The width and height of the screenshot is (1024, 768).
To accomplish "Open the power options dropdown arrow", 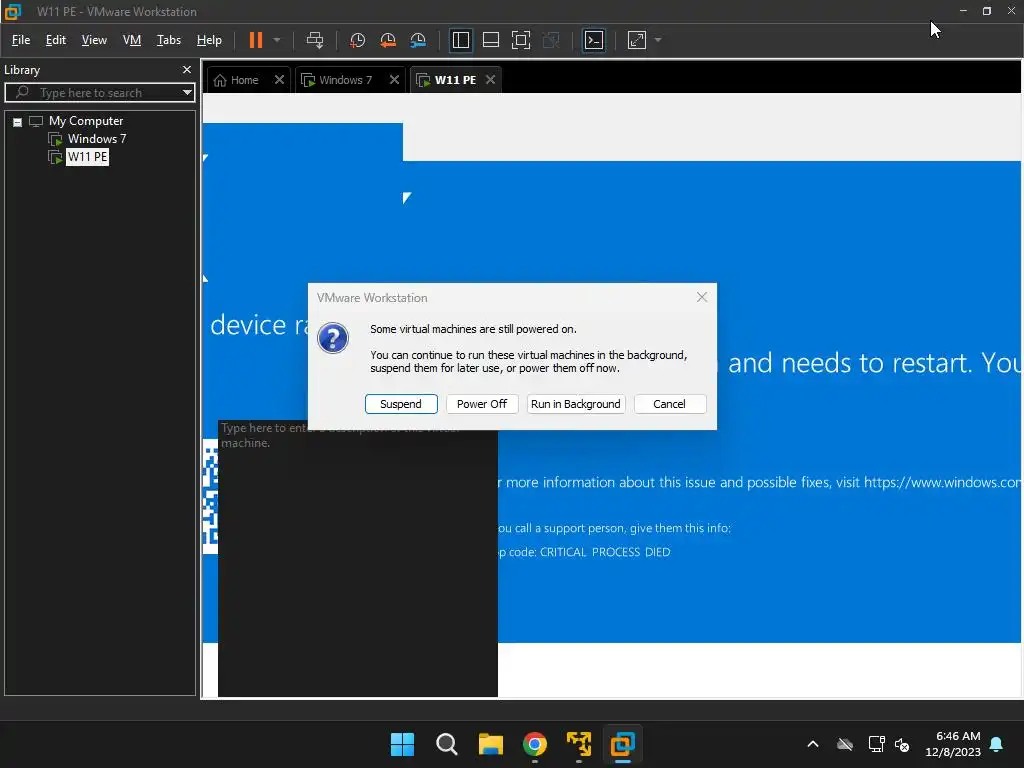I will pos(277,40).
